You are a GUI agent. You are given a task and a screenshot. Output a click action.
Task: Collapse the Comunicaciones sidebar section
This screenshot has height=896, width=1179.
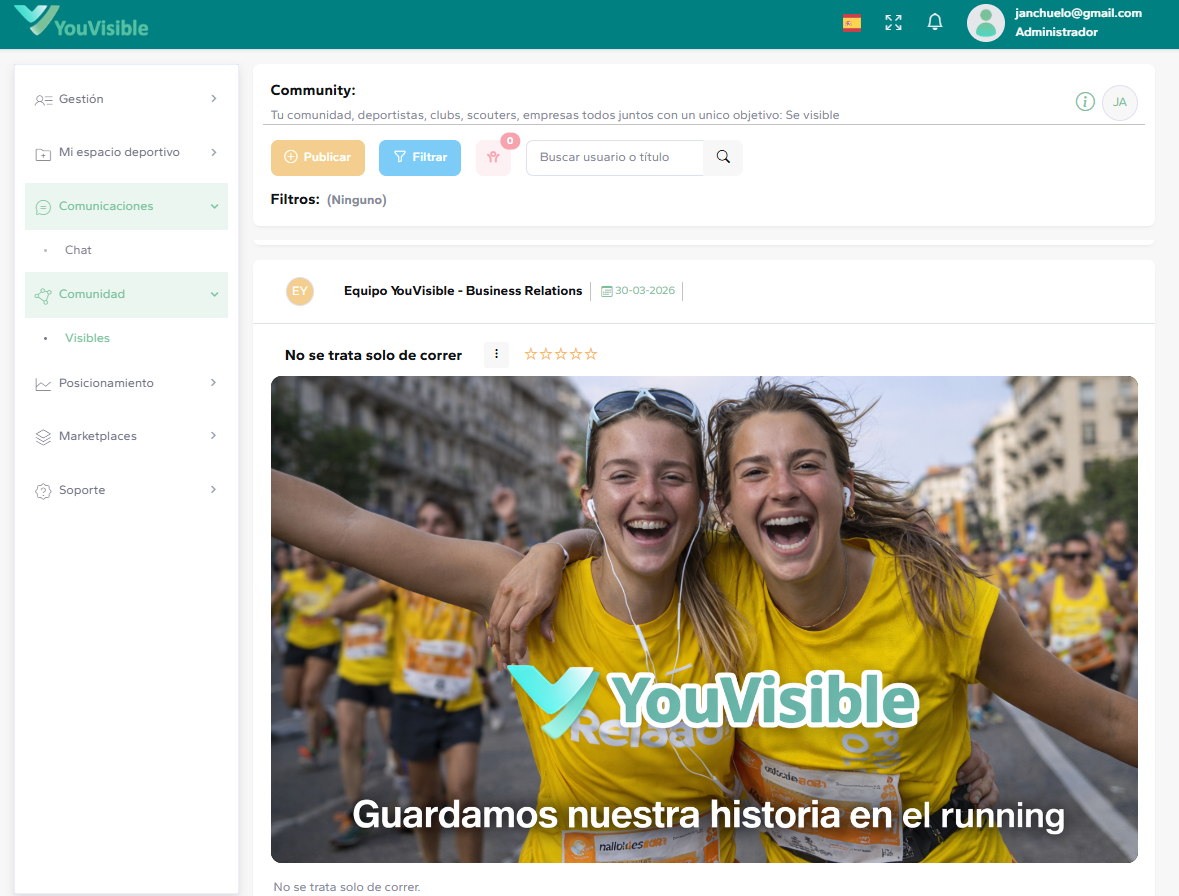126,206
